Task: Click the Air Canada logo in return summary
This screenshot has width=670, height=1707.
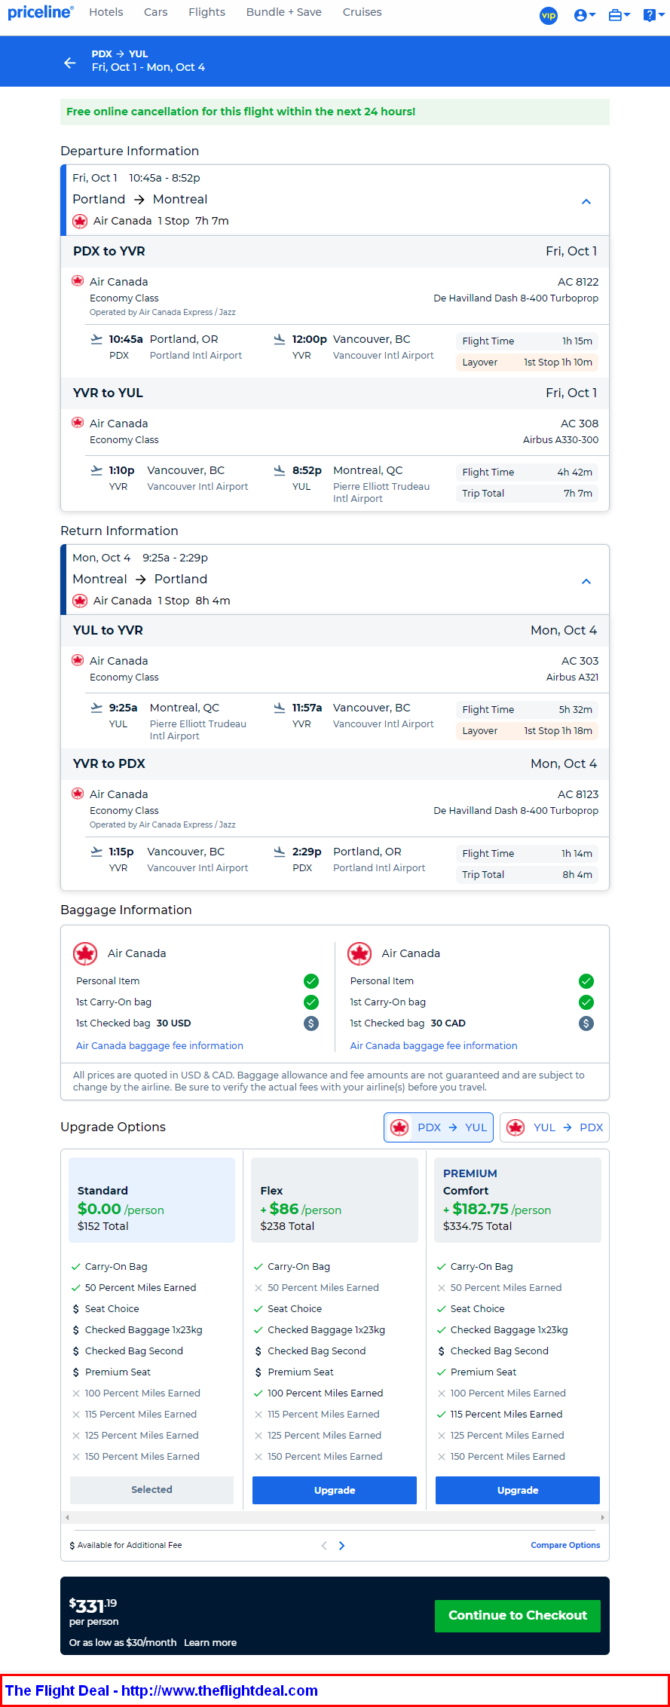Action: pyautogui.click(x=80, y=601)
